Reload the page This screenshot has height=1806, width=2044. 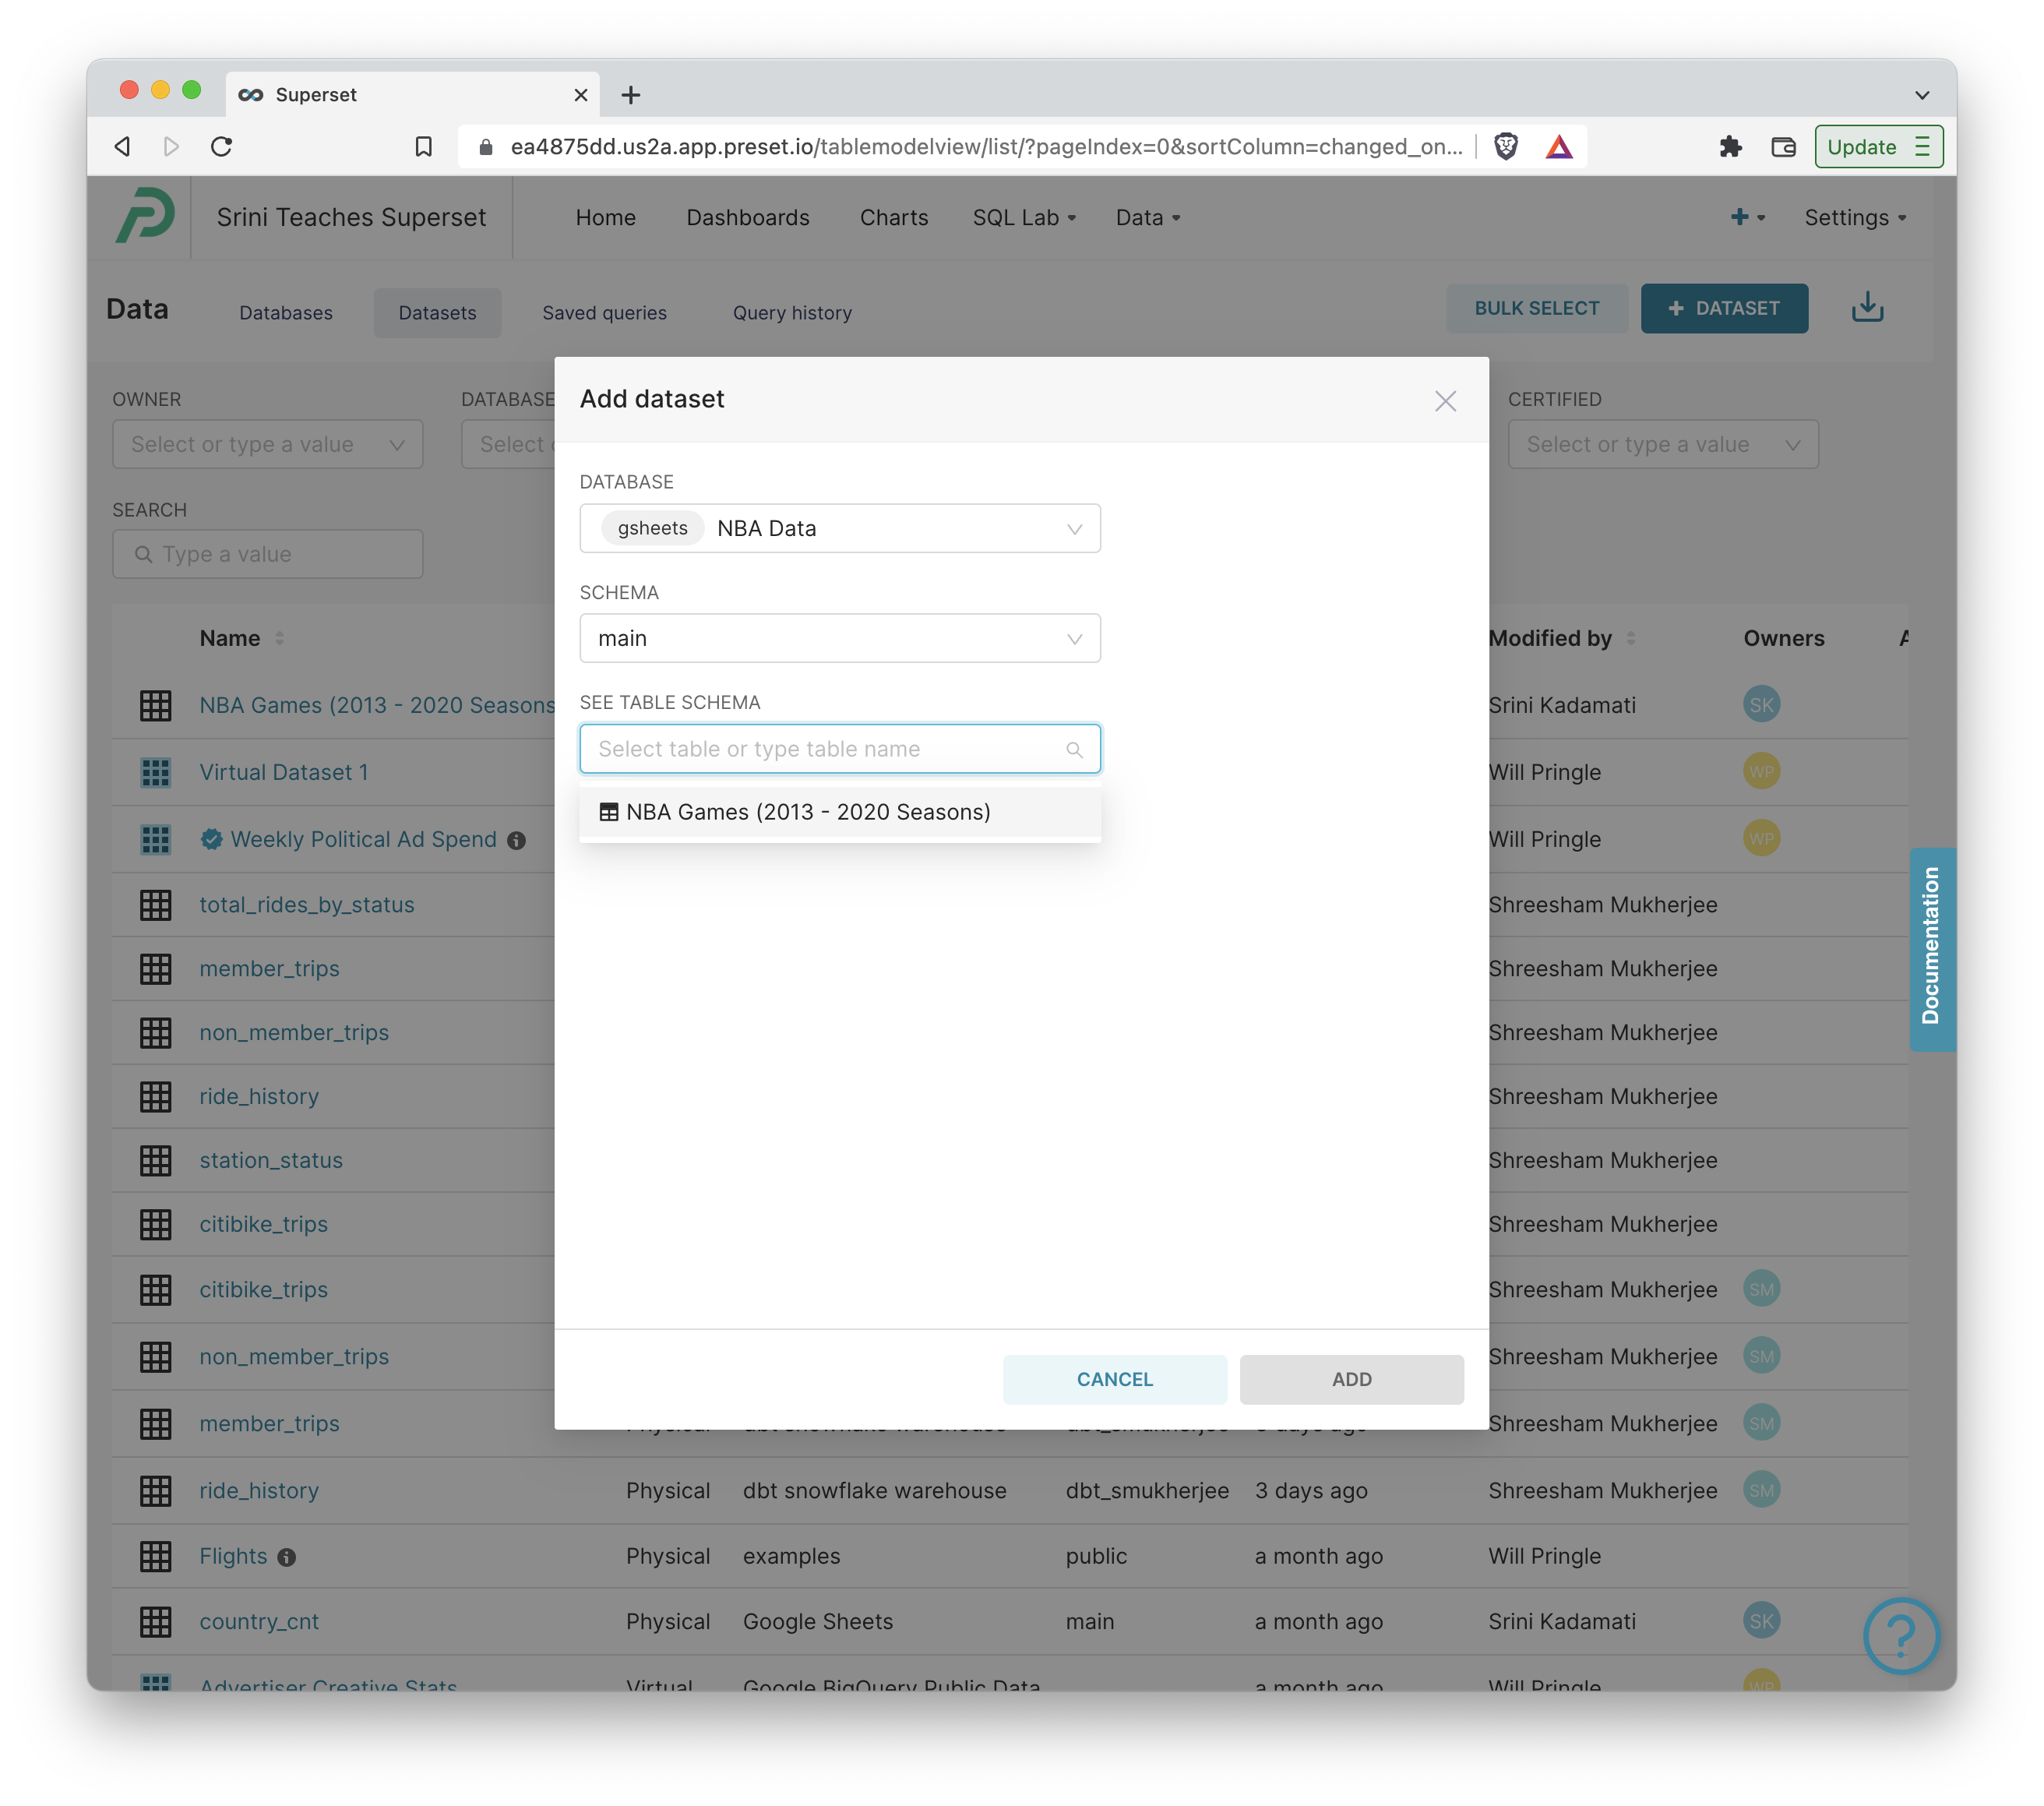coord(222,147)
